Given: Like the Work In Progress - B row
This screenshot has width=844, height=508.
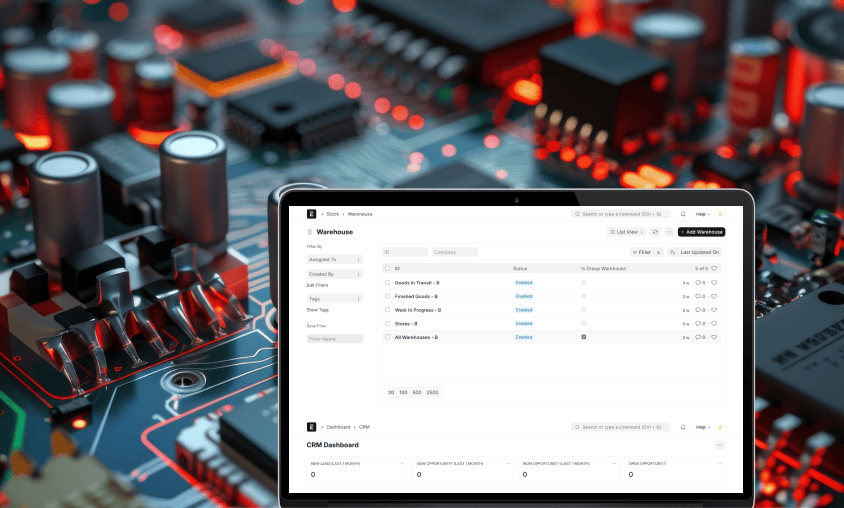Looking at the screenshot, I should [714, 310].
